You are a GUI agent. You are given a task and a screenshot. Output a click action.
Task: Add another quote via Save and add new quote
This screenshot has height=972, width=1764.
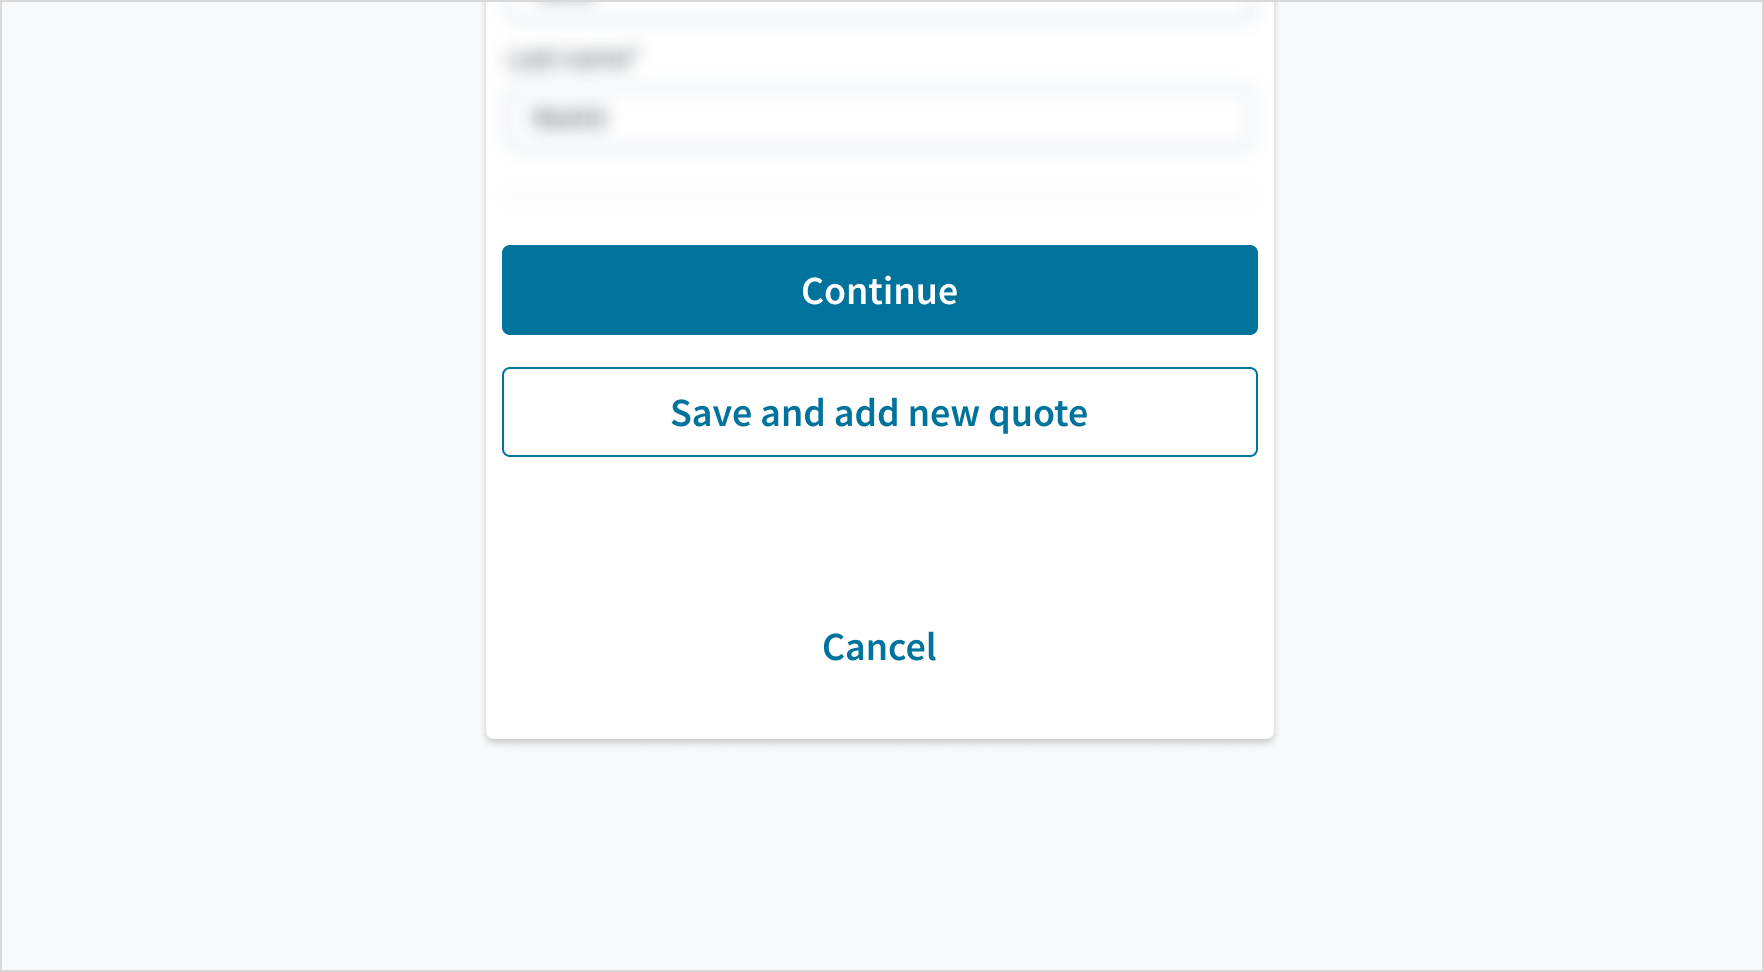pyautogui.click(x=879, y=412)
